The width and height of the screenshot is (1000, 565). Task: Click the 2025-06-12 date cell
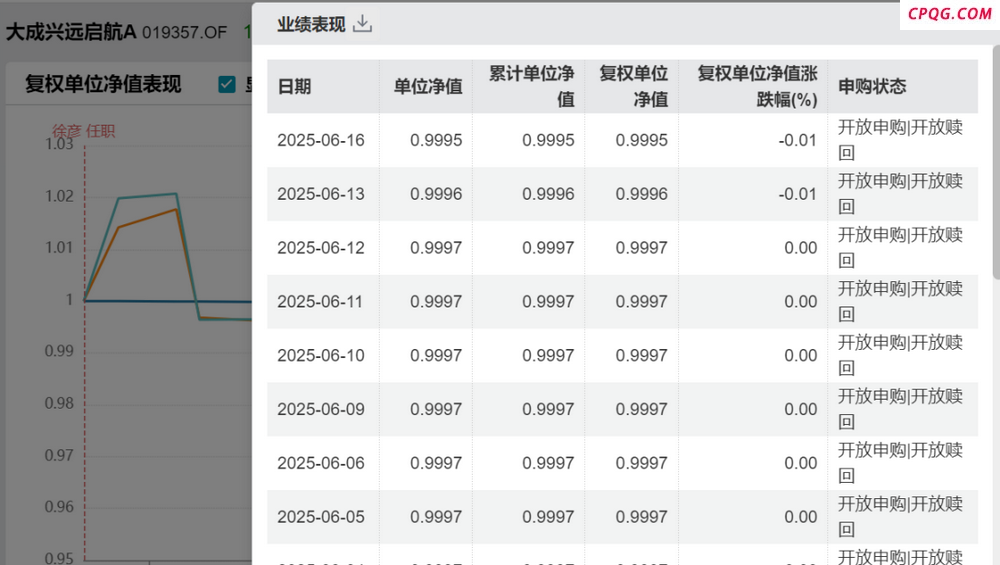(x=321, y=247)
